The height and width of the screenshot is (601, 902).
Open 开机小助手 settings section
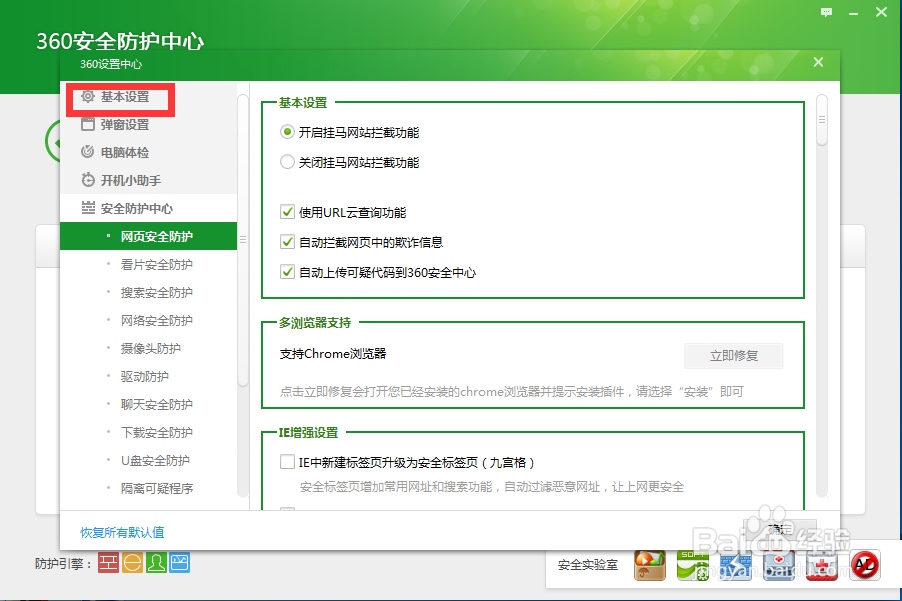click(x=131, y=181)
